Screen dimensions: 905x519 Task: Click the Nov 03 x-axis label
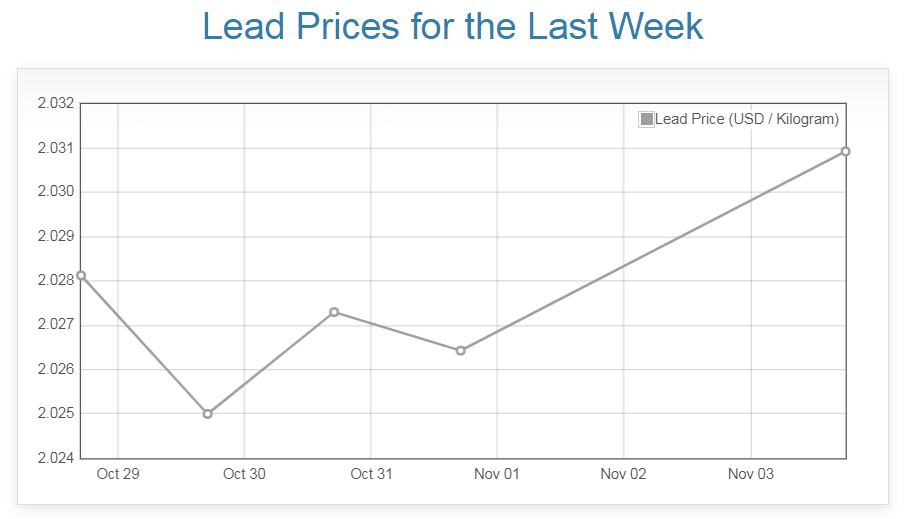tap(750, 474)
